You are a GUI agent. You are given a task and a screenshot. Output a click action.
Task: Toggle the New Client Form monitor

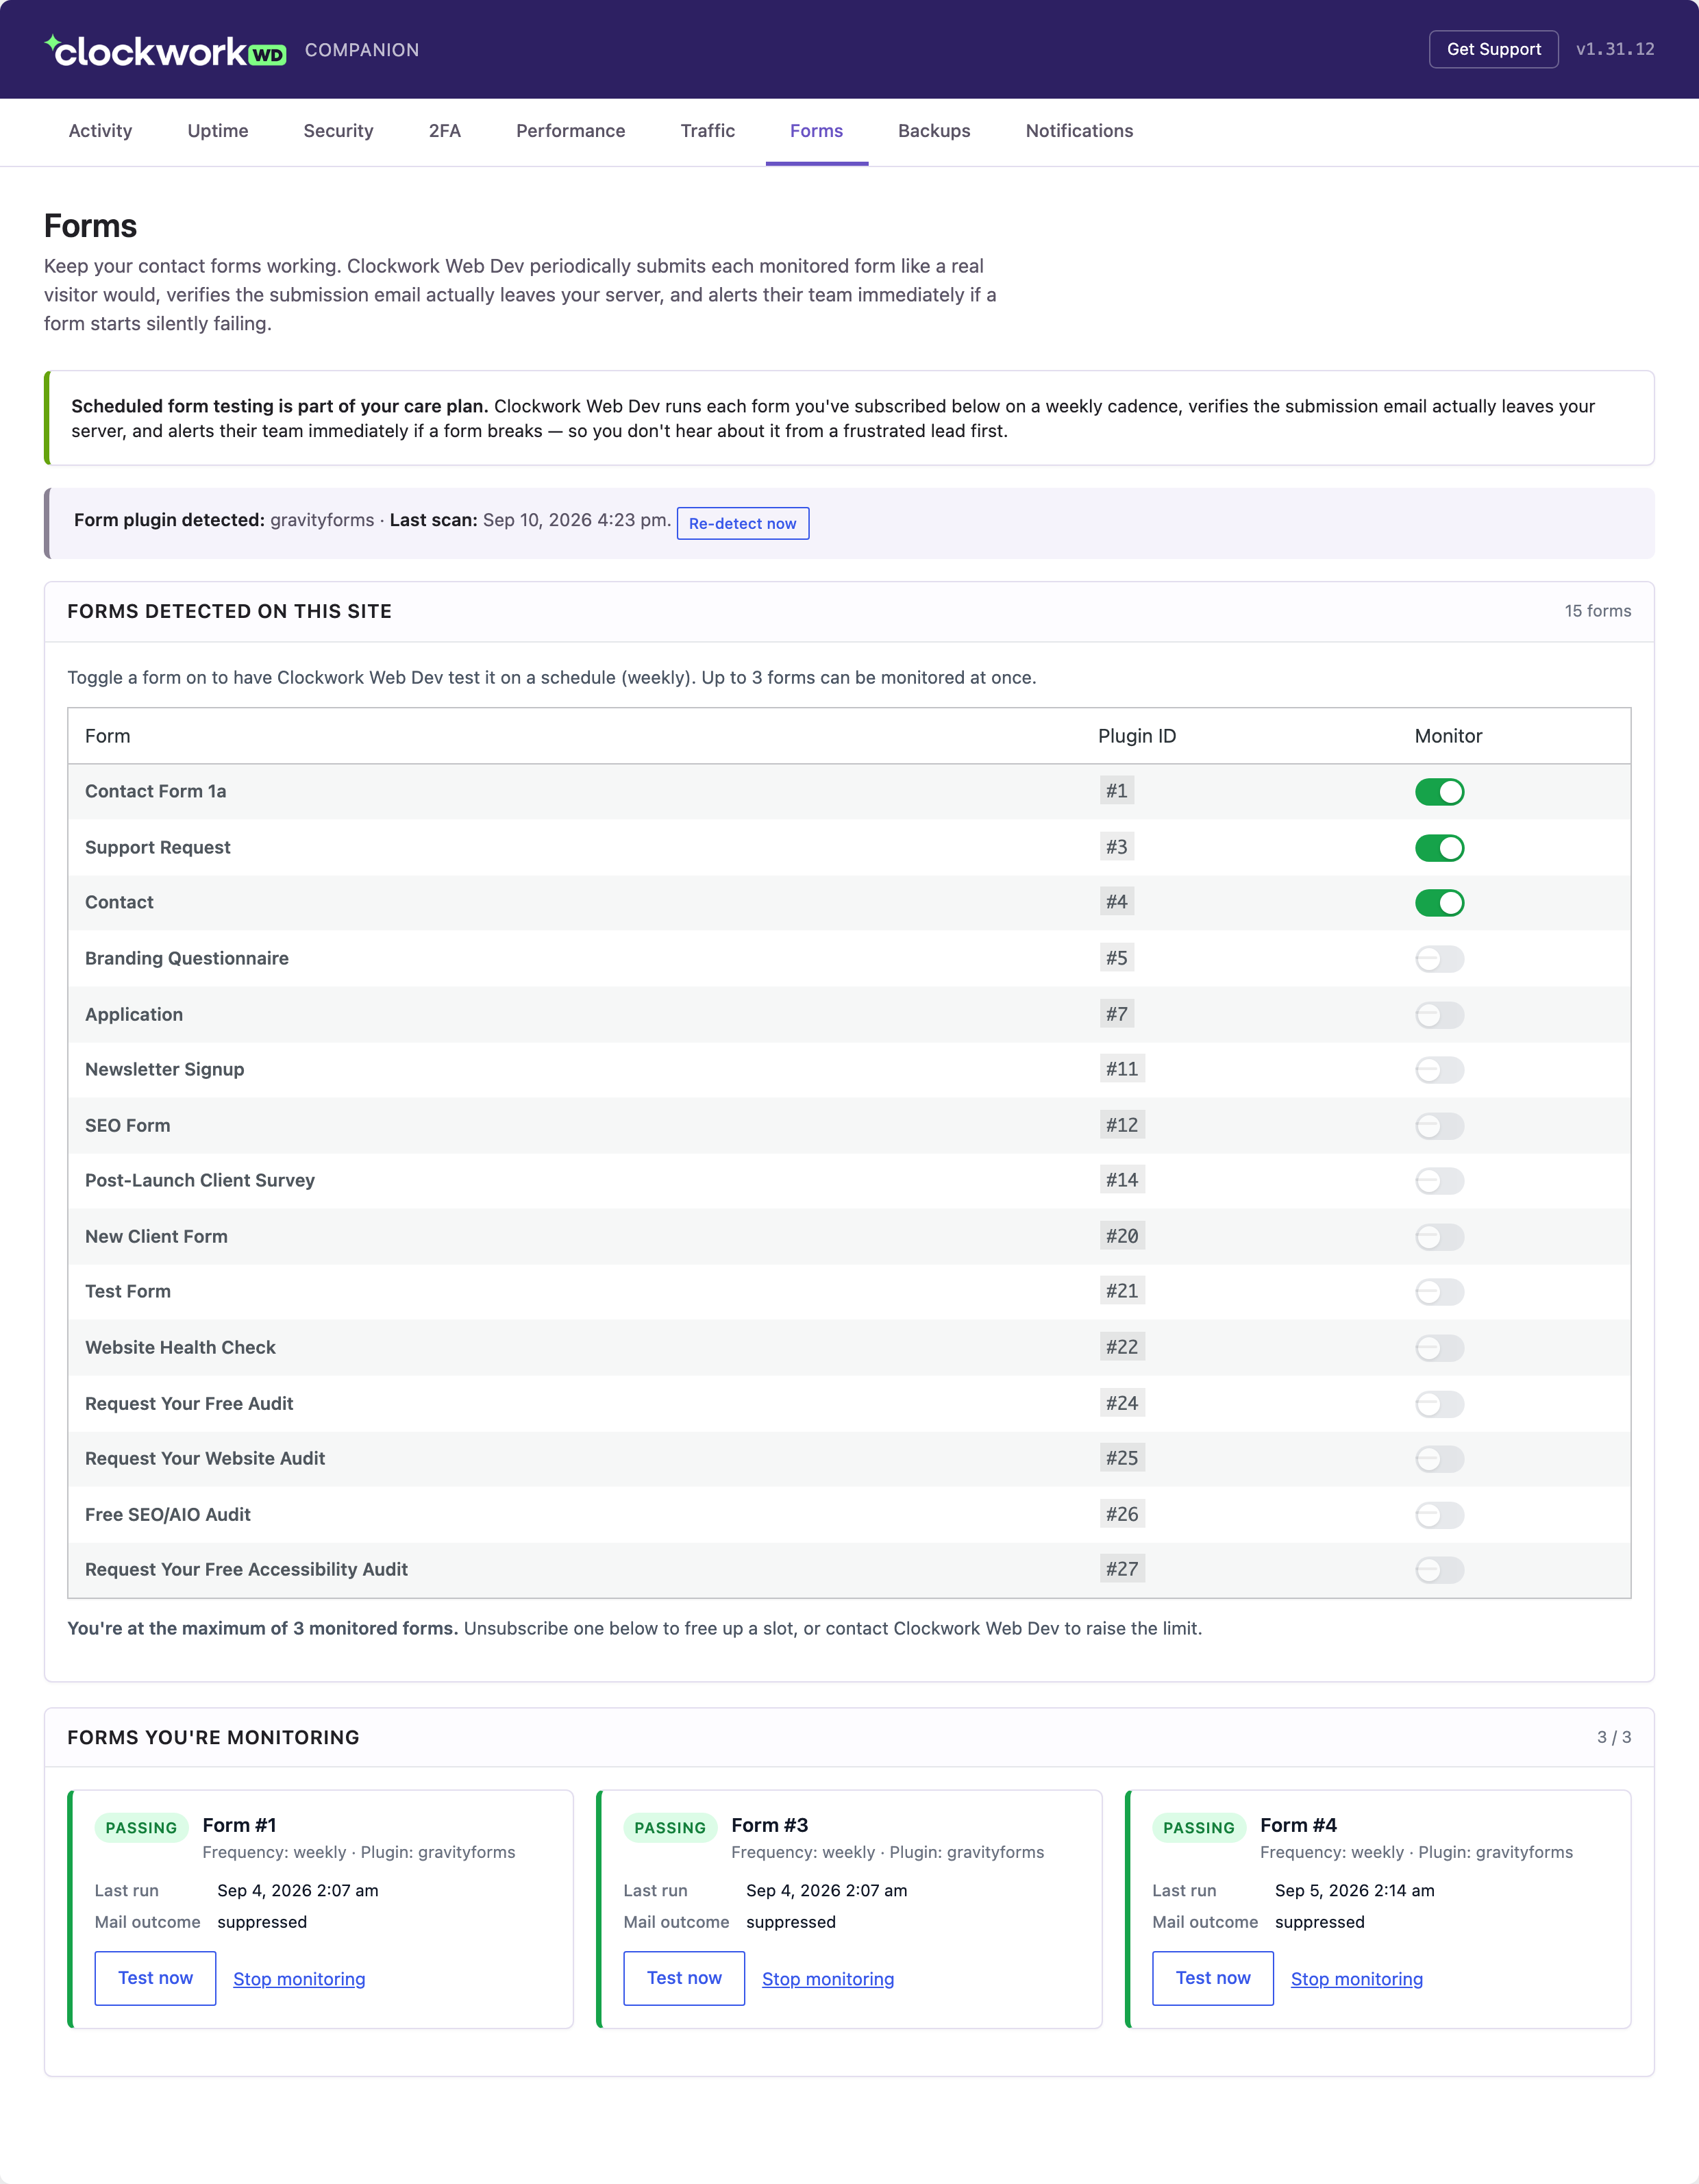coord(1439,1237)
